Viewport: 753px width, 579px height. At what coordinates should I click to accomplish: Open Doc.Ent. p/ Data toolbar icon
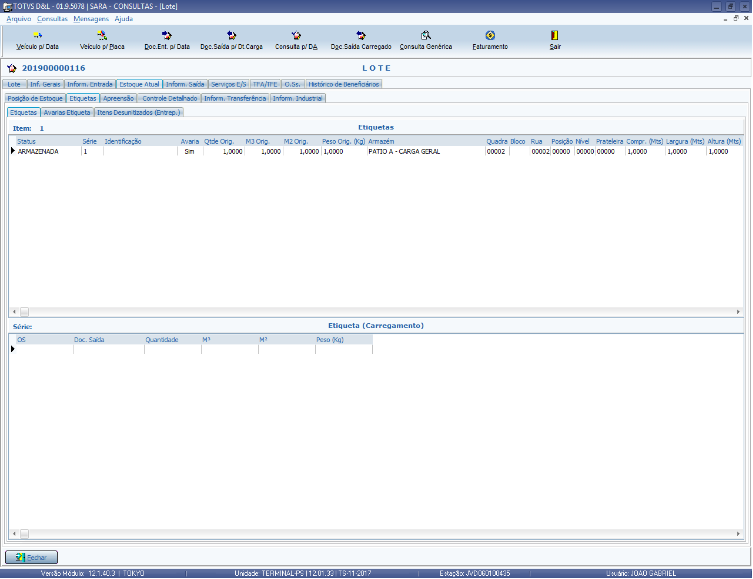coord(167,36)
